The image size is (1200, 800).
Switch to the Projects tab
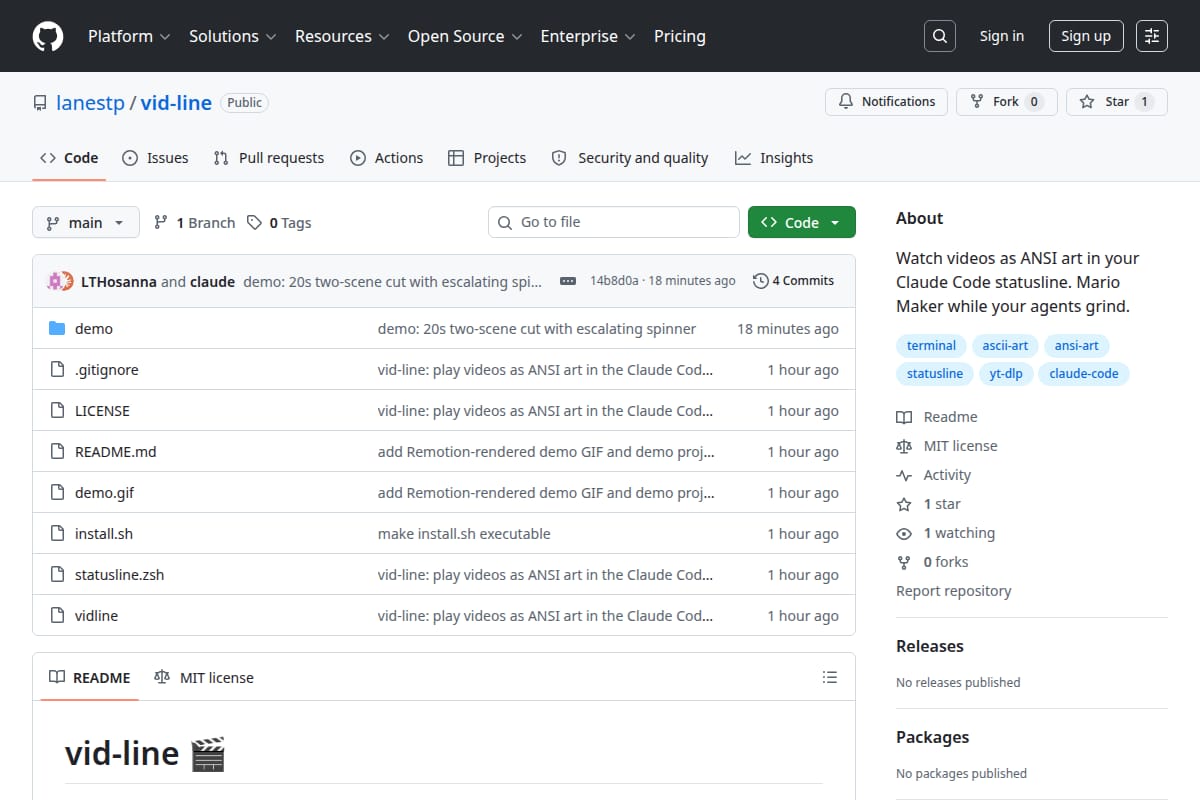coord(487,158)
